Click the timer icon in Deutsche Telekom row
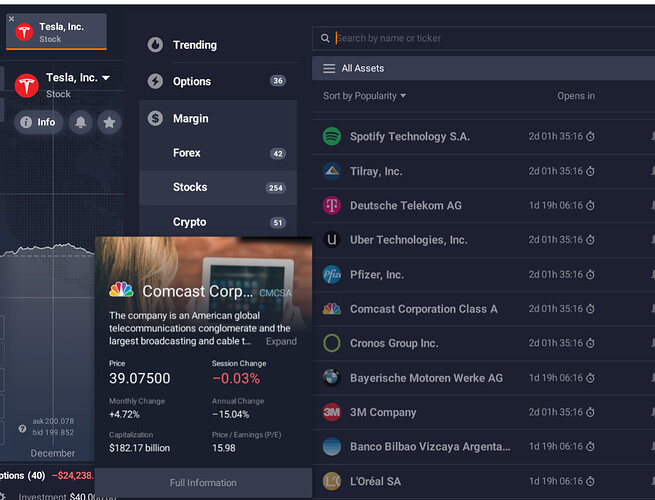Screen dimensions: 655x500 590,205
